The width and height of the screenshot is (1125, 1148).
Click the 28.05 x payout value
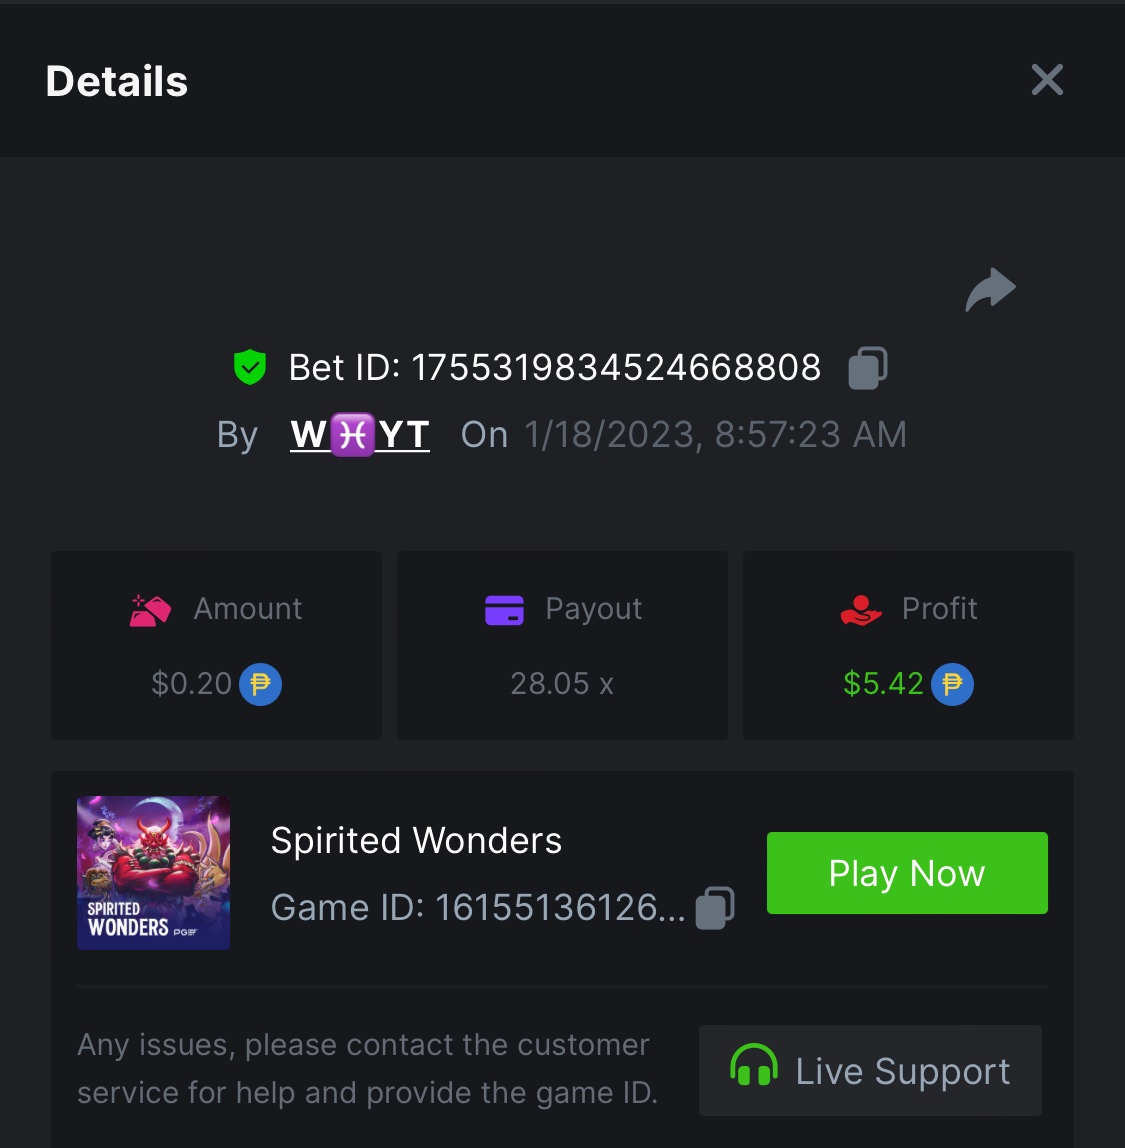coord(561,684)
